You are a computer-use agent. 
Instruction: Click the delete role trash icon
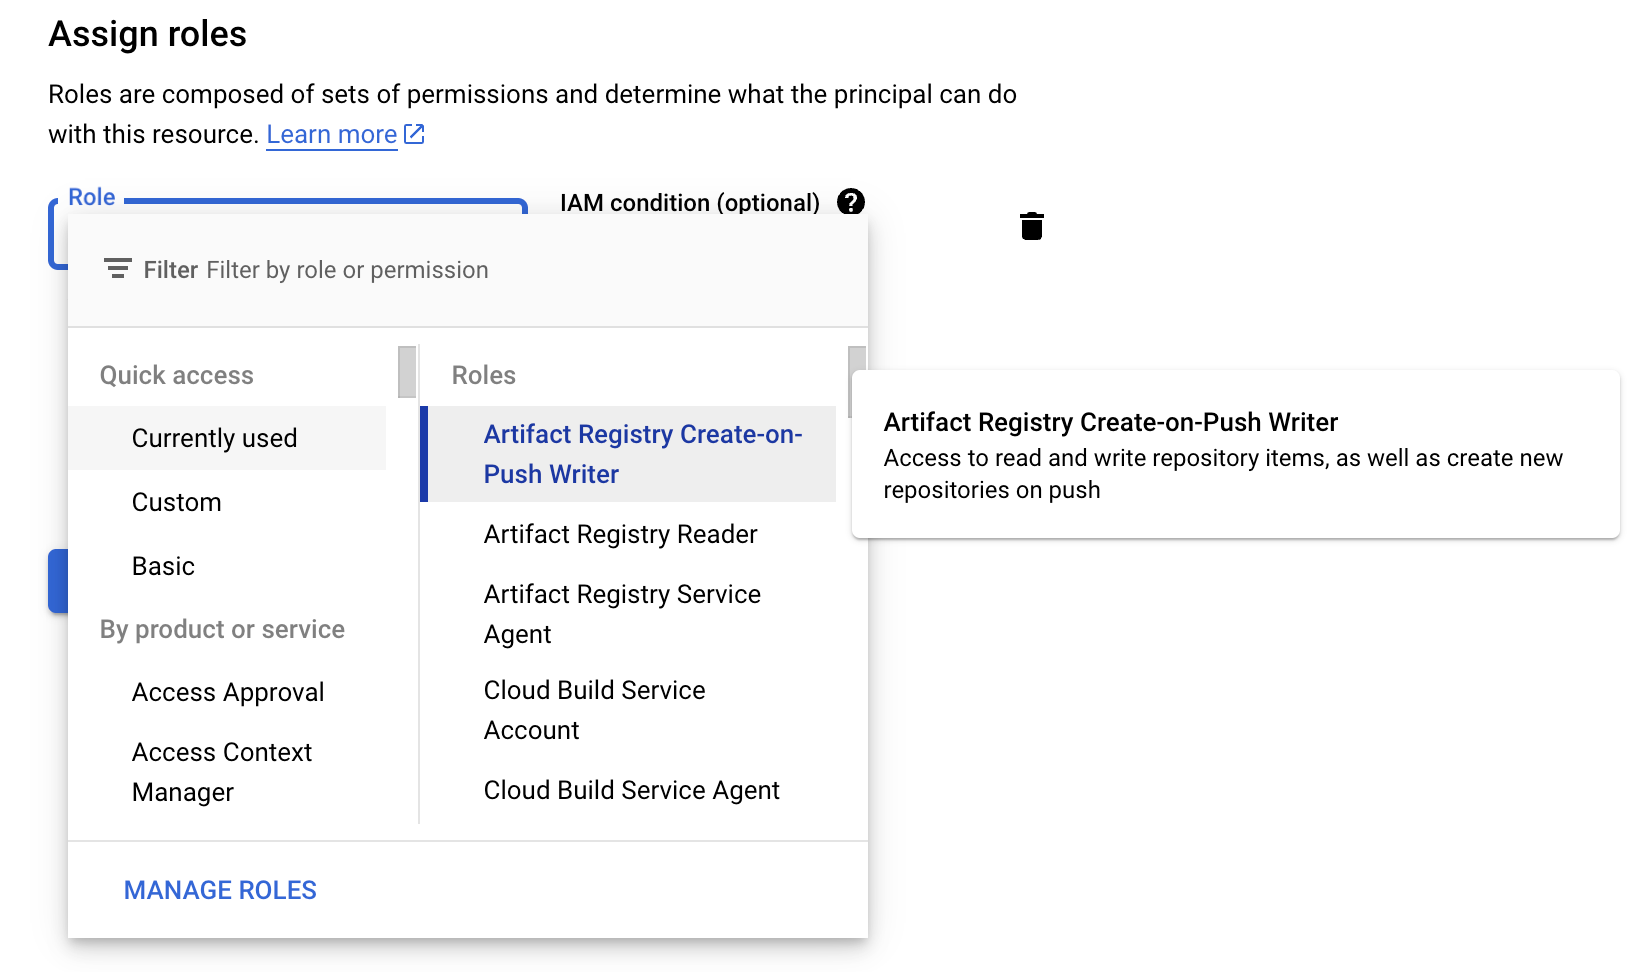coord(1032,226)
